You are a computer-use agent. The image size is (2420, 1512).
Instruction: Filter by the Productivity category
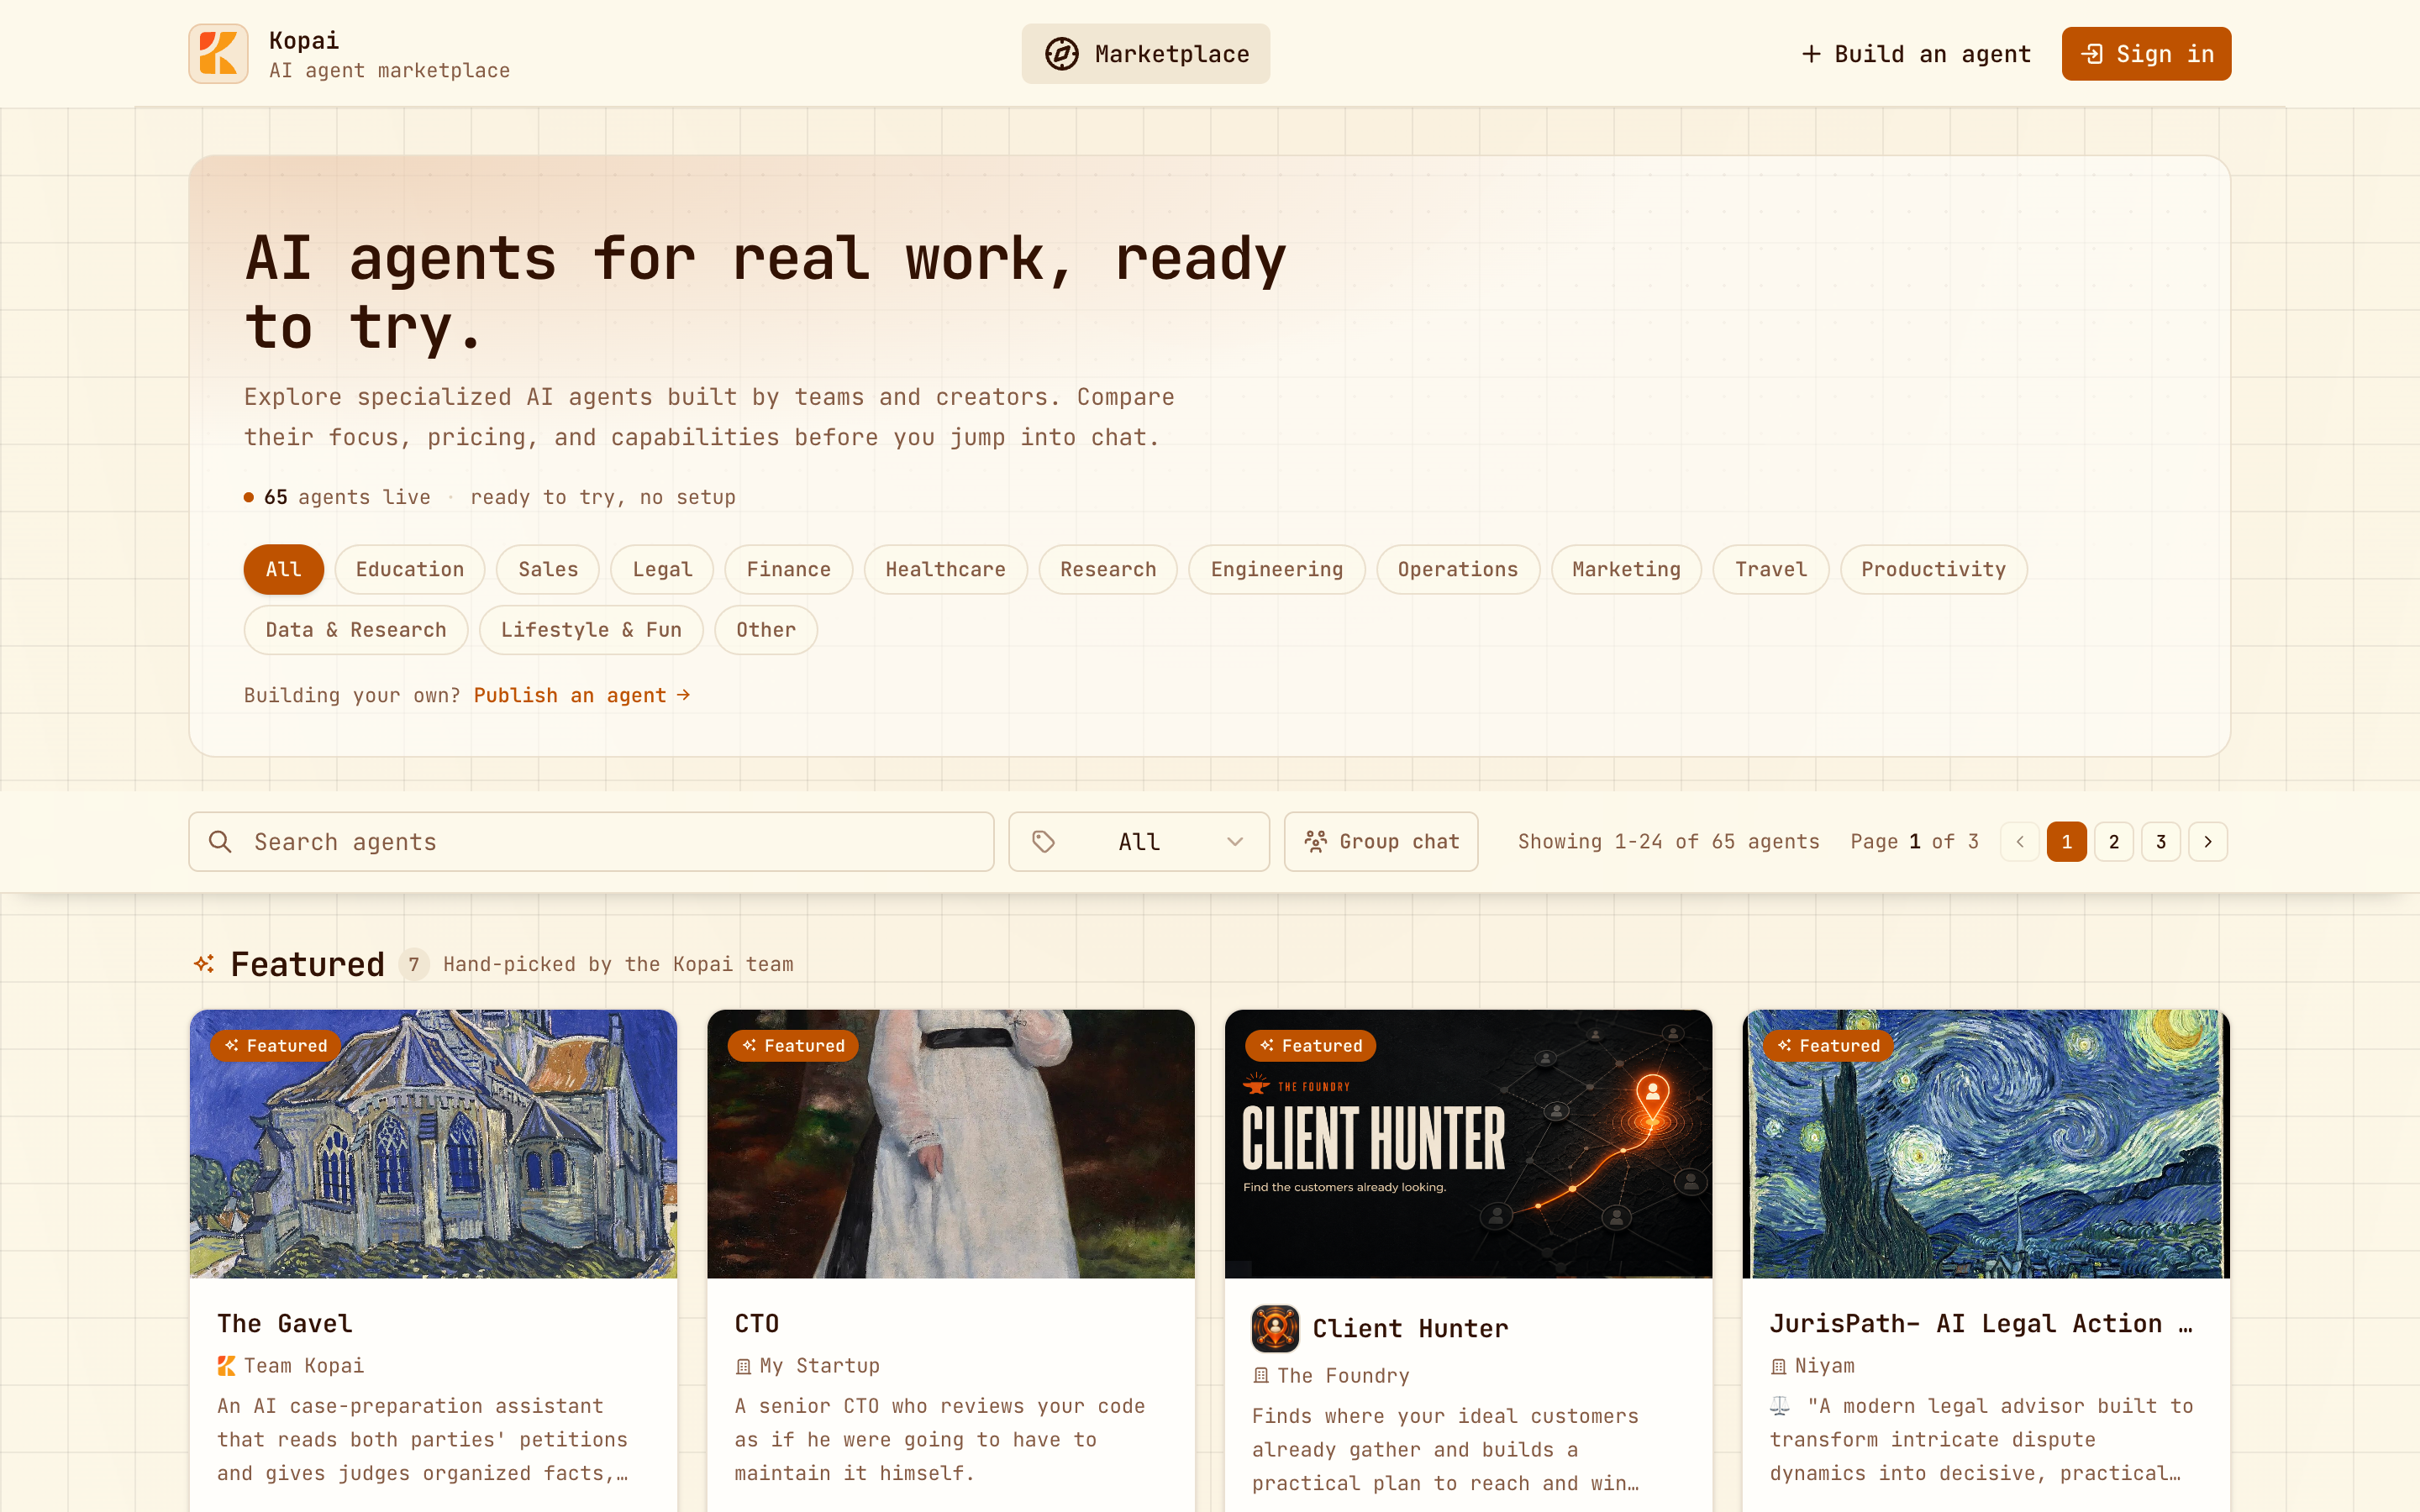coord(1934,570)
